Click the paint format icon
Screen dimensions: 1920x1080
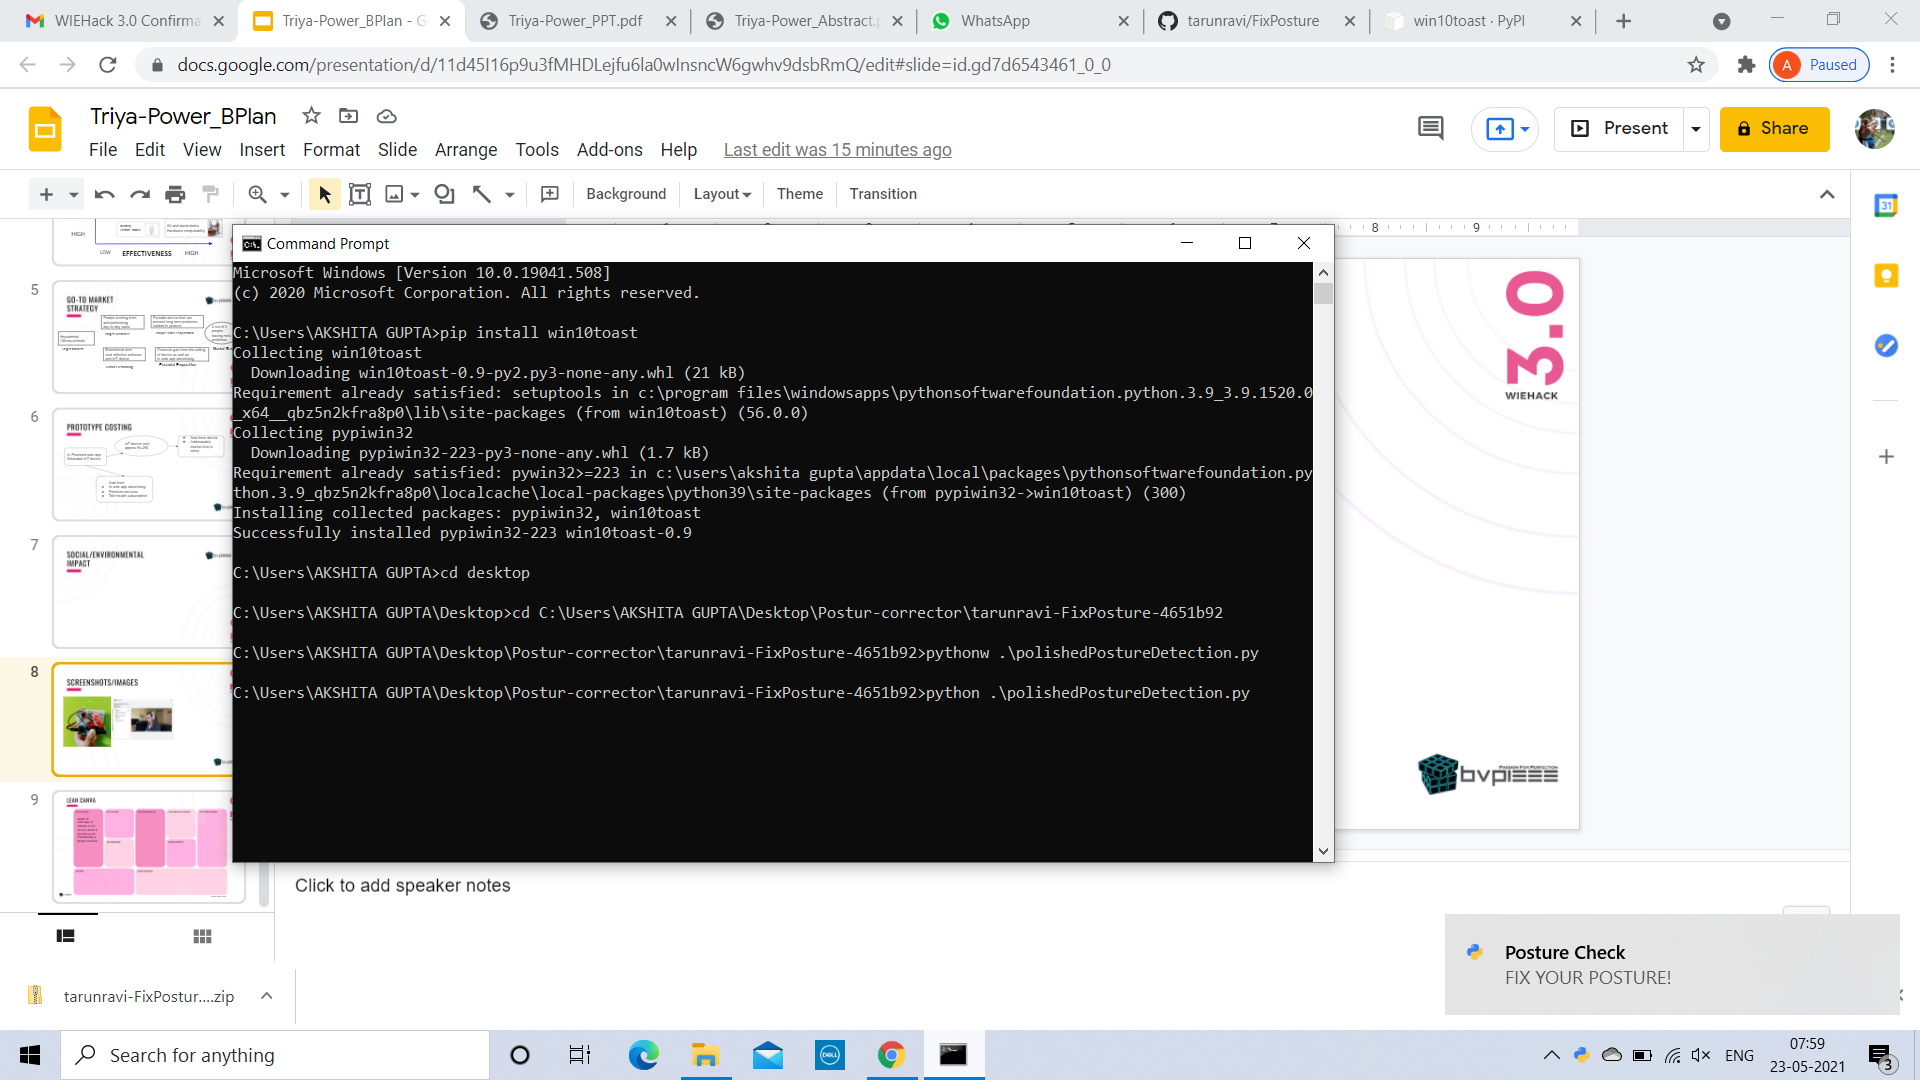tap(210, 194)
